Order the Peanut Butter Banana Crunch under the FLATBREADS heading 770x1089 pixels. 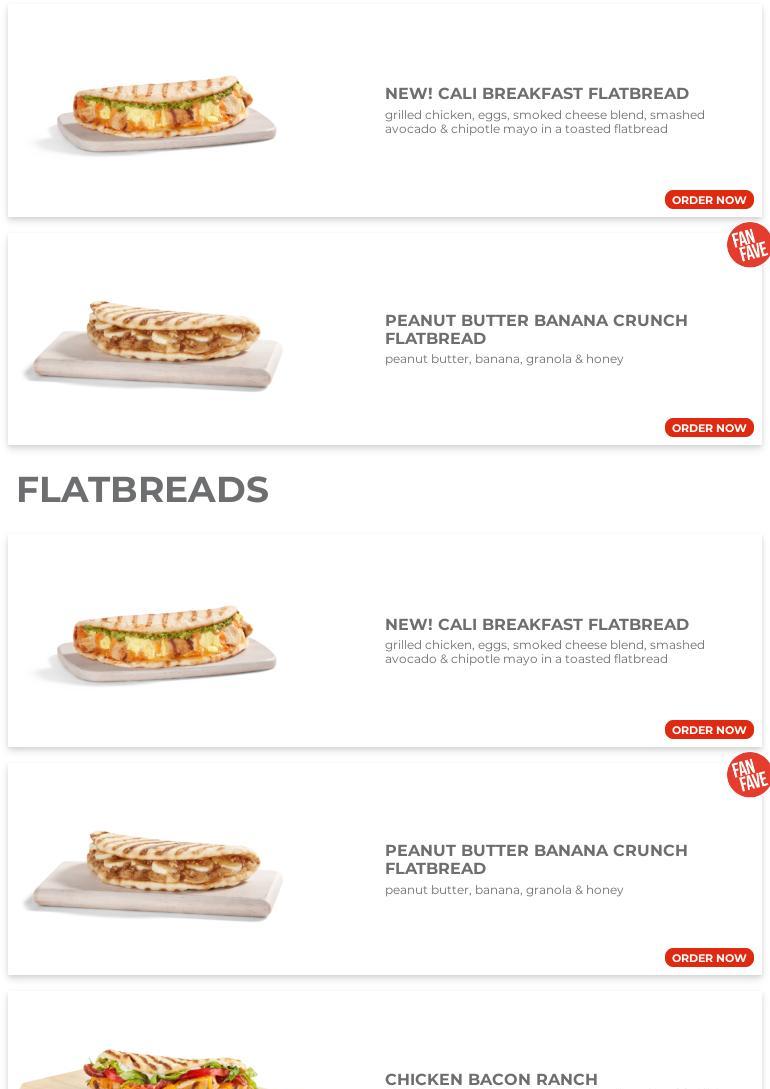tap(709, 958)
